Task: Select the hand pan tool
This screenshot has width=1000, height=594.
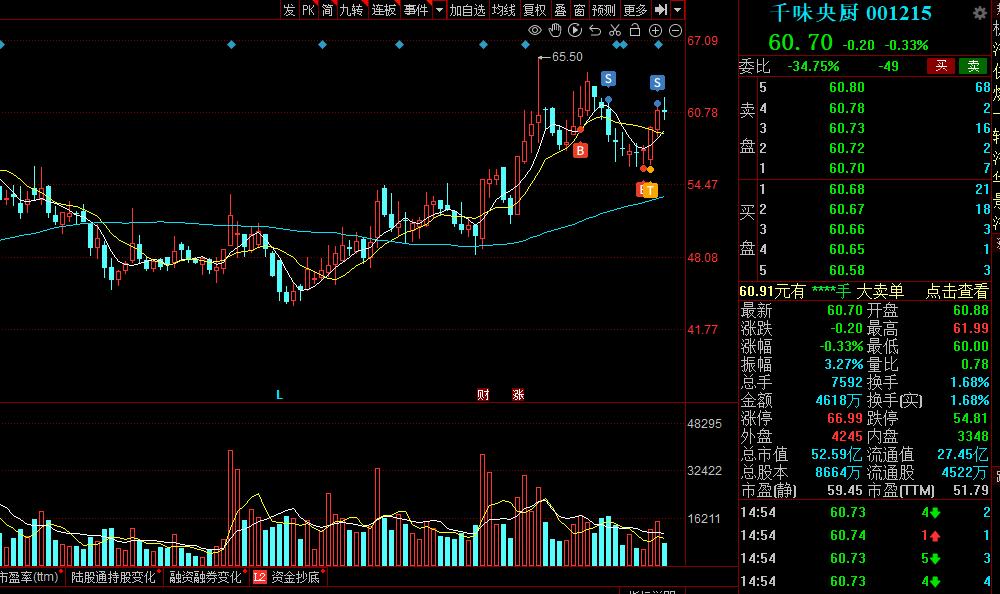Action: click(x=555, y=30)
